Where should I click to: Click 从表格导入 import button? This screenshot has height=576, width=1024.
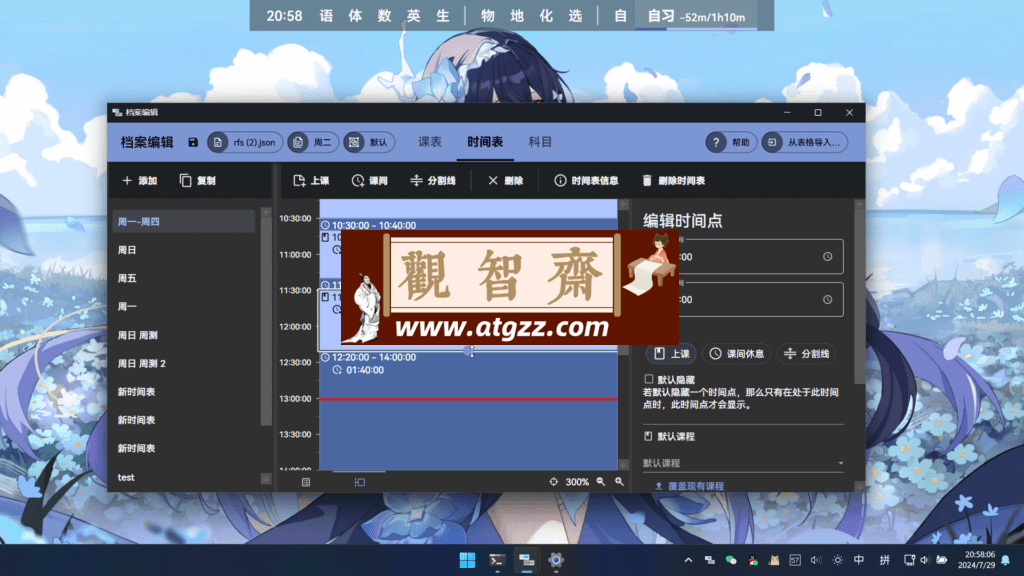pyautogui.click(x=805, y=142)
